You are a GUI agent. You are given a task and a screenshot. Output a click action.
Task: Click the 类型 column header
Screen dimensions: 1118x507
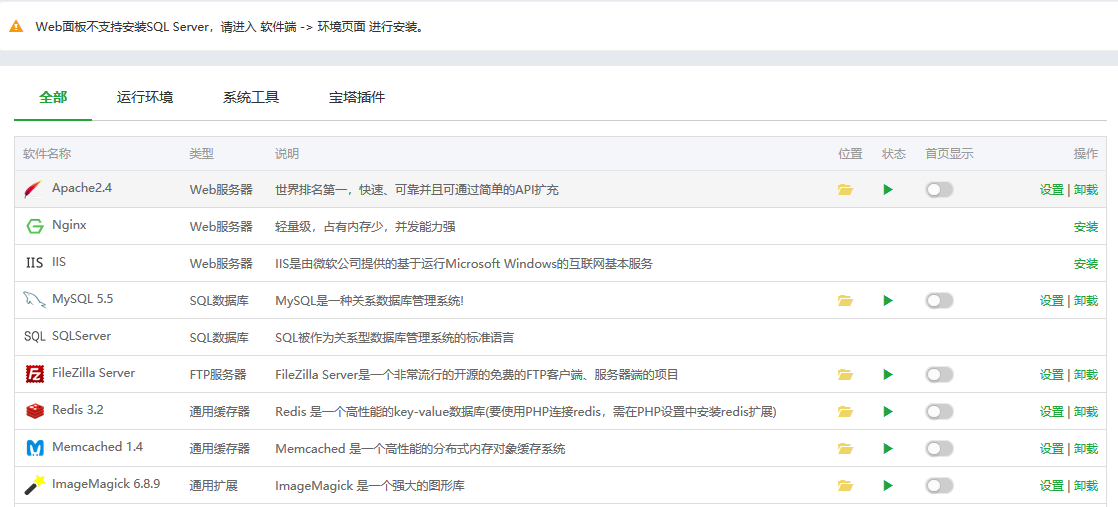click(201, 154)
